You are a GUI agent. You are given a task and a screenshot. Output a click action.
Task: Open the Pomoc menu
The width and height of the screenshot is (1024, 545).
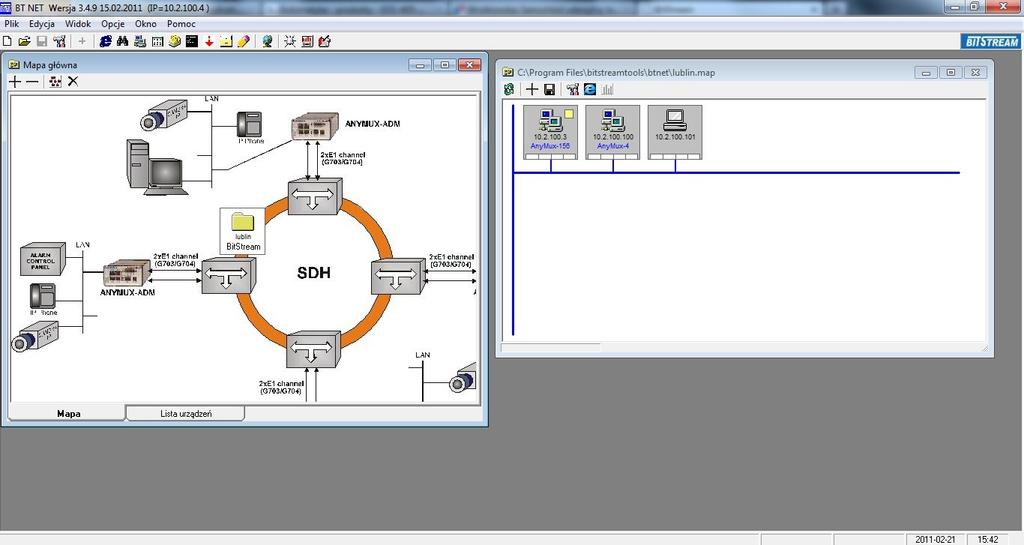(181, 23)
